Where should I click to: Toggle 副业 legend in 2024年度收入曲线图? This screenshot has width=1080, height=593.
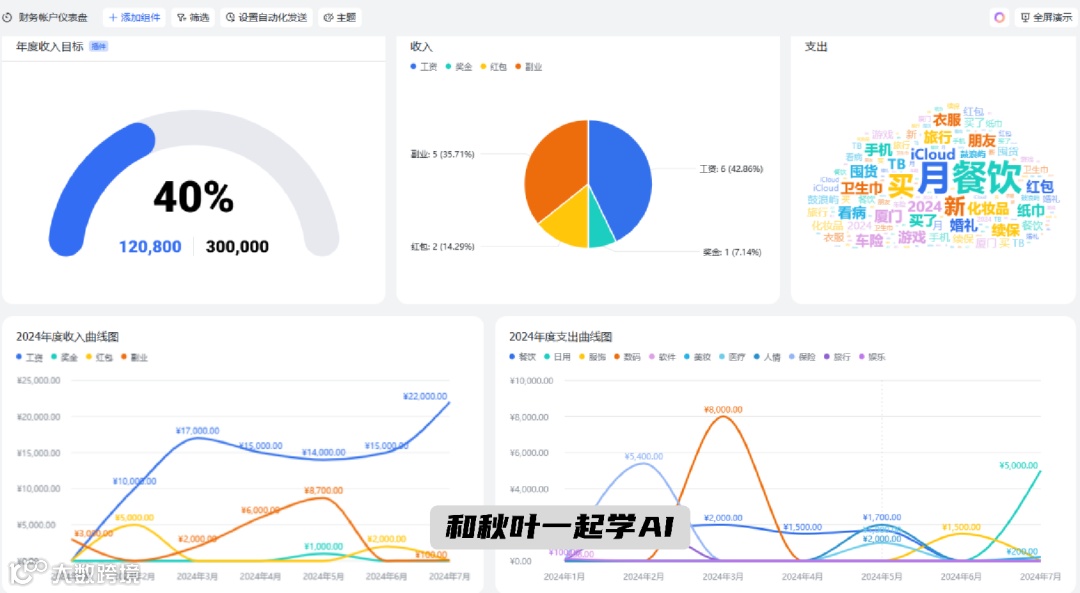pos(135,357)
